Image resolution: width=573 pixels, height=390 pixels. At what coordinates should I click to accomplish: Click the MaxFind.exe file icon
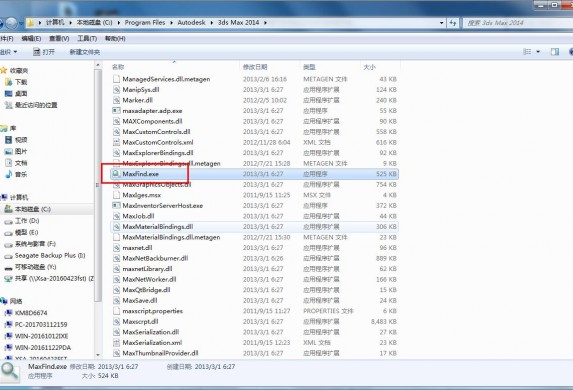point(116,174)
